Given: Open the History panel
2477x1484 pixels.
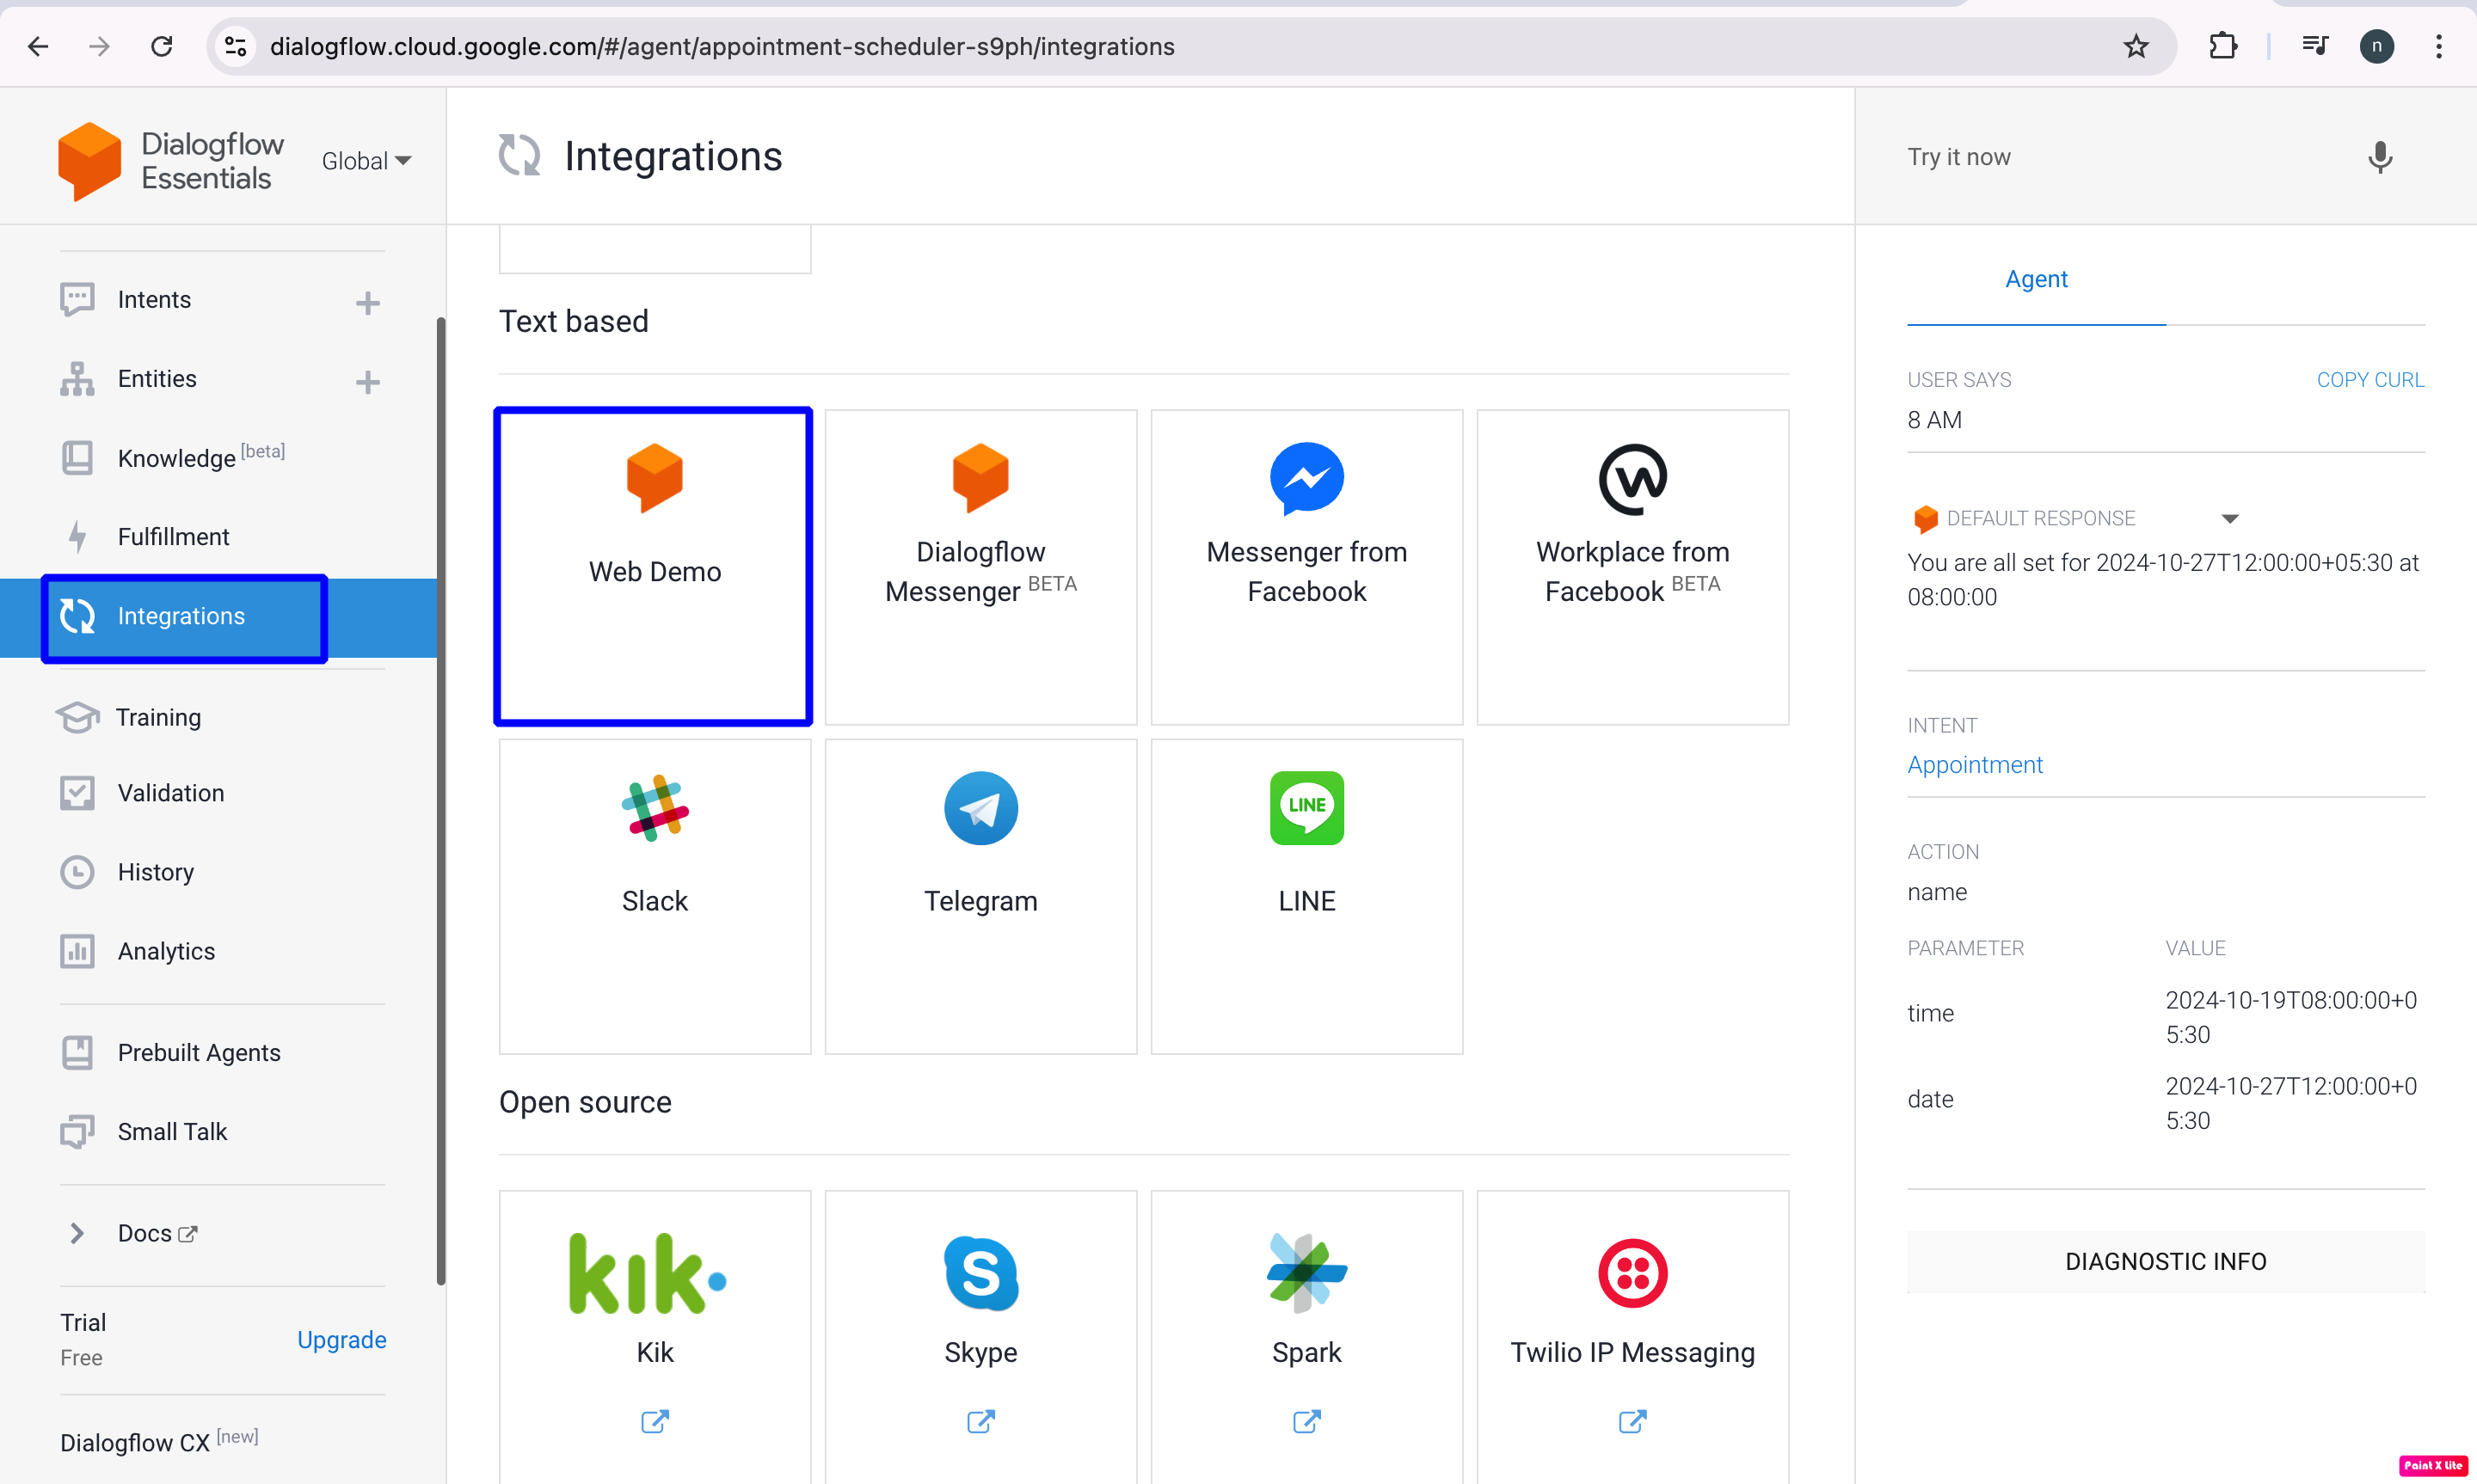Looking at the screenshot, I should 156,871.
